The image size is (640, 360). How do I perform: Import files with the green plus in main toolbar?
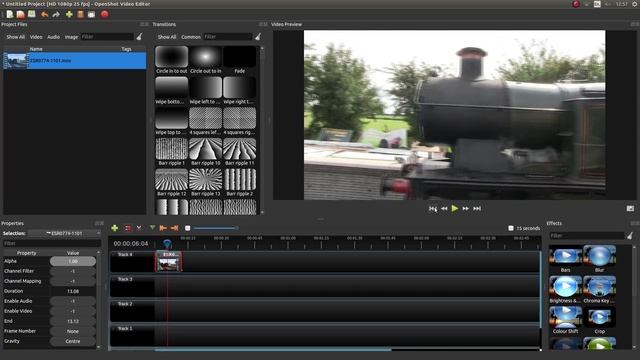(69, 14)
